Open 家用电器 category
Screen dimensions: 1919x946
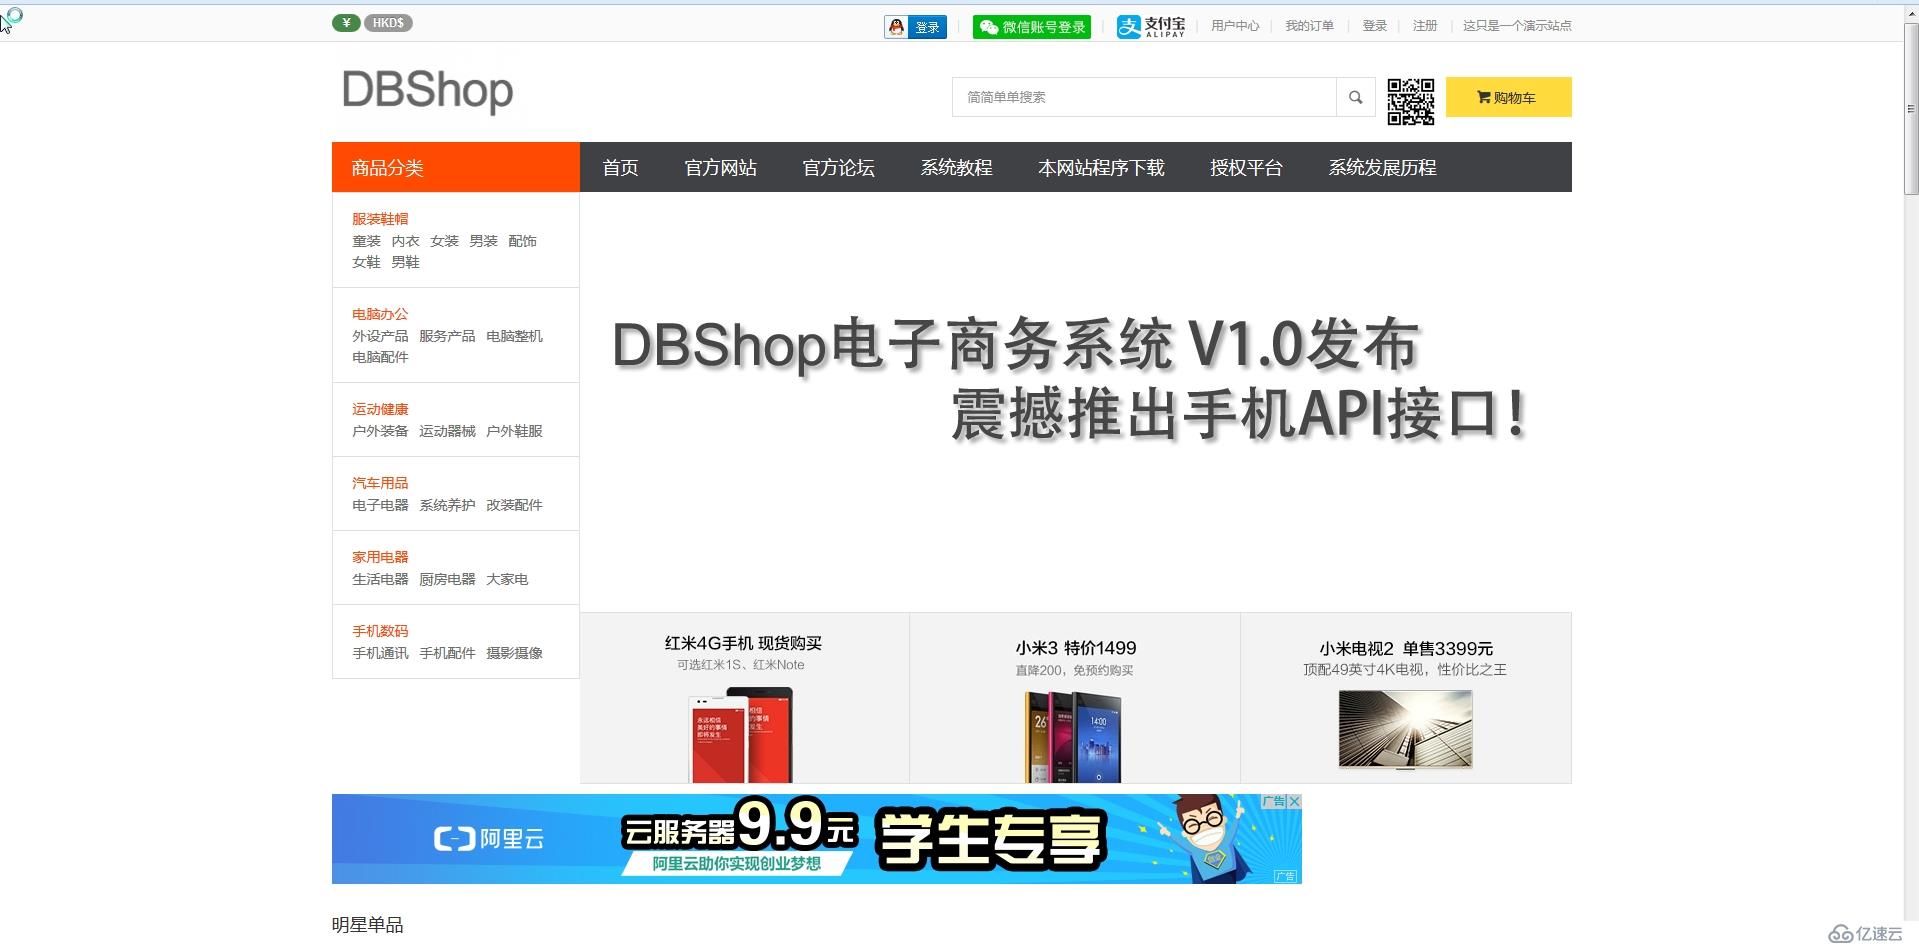pyautogui.click(x=380, y=557)
